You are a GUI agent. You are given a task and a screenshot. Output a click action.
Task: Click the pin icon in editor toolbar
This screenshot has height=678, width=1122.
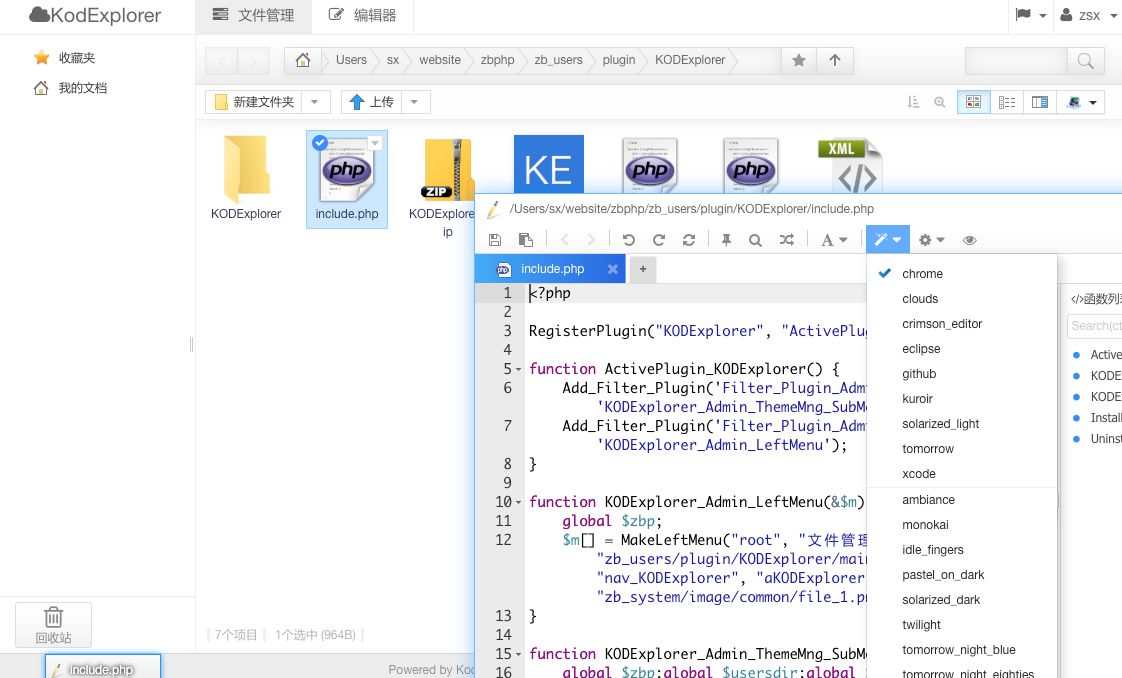(x=726, y=240)
